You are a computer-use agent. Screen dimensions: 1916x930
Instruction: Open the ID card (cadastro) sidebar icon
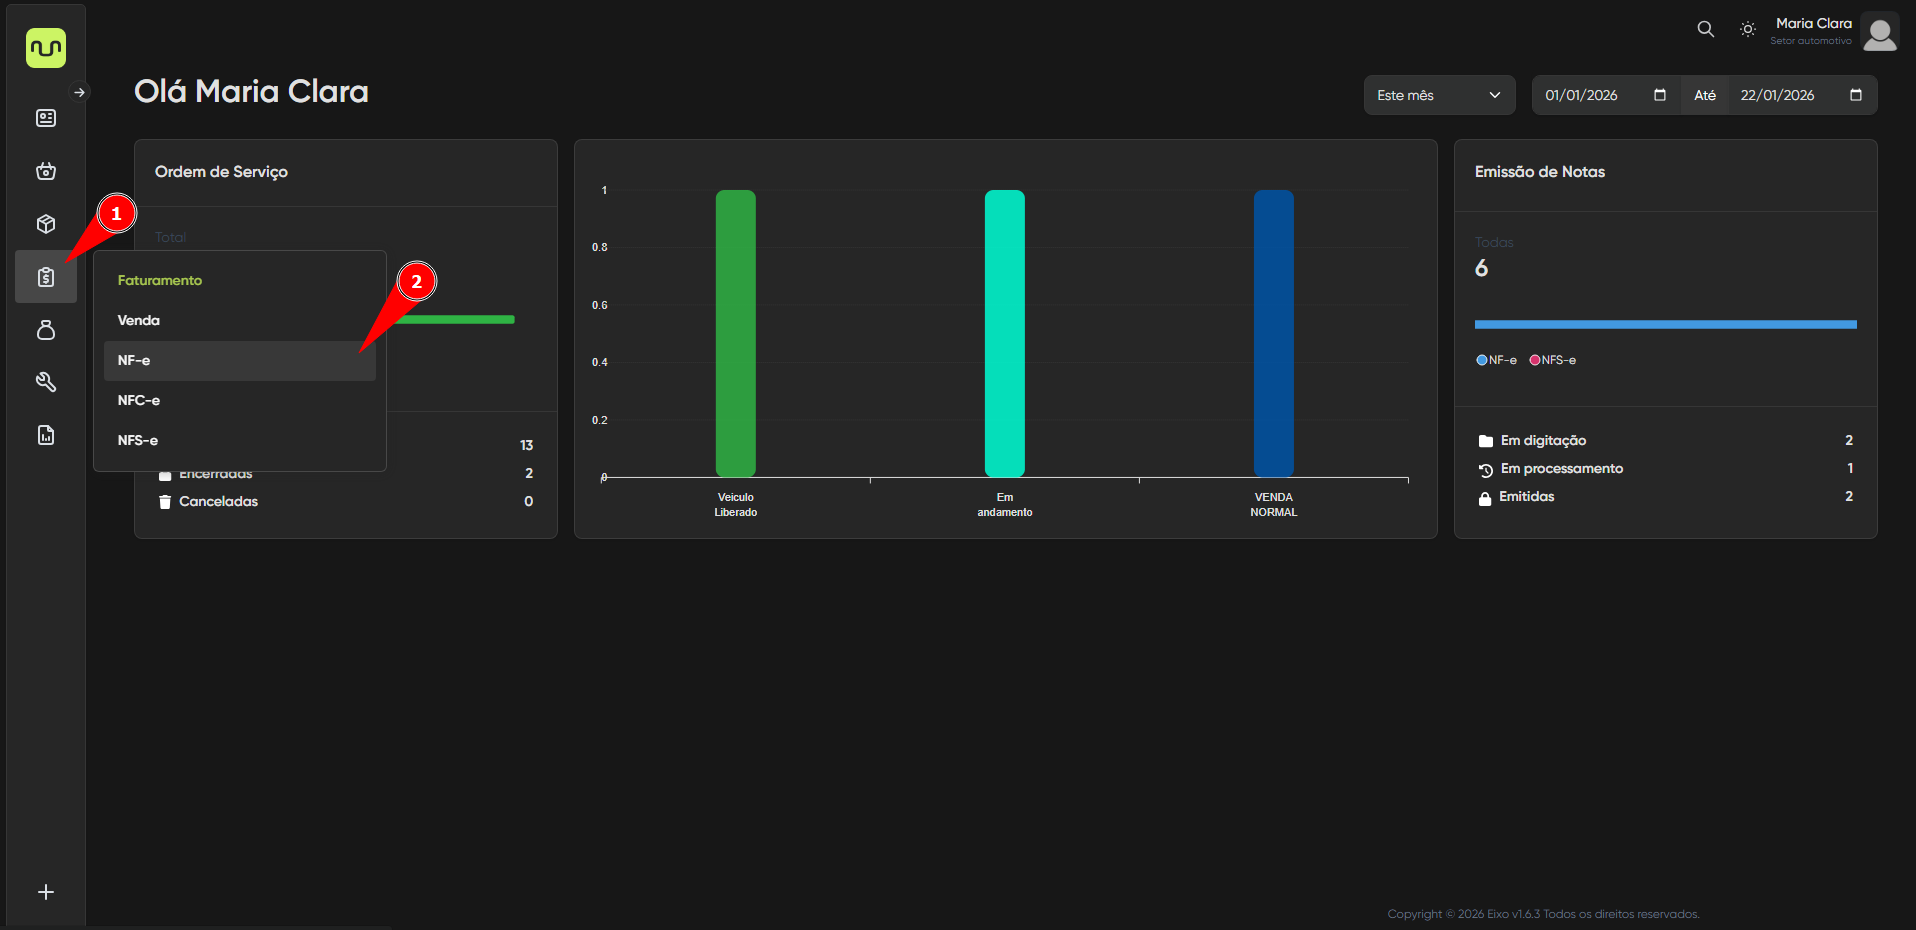point(46,118)
